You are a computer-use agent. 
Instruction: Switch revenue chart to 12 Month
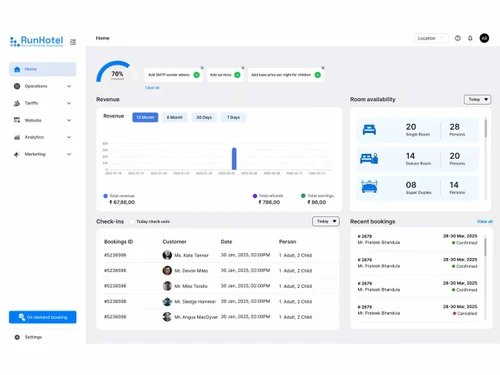145,117
